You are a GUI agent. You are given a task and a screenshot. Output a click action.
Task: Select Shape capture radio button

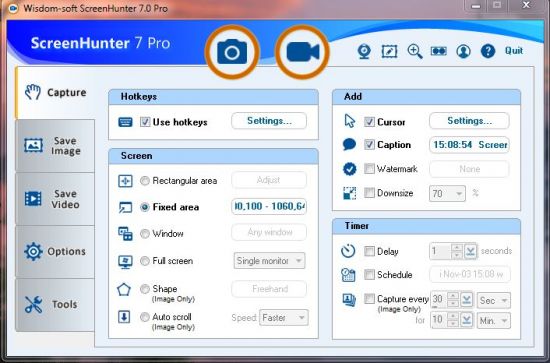tap(145, 289)
